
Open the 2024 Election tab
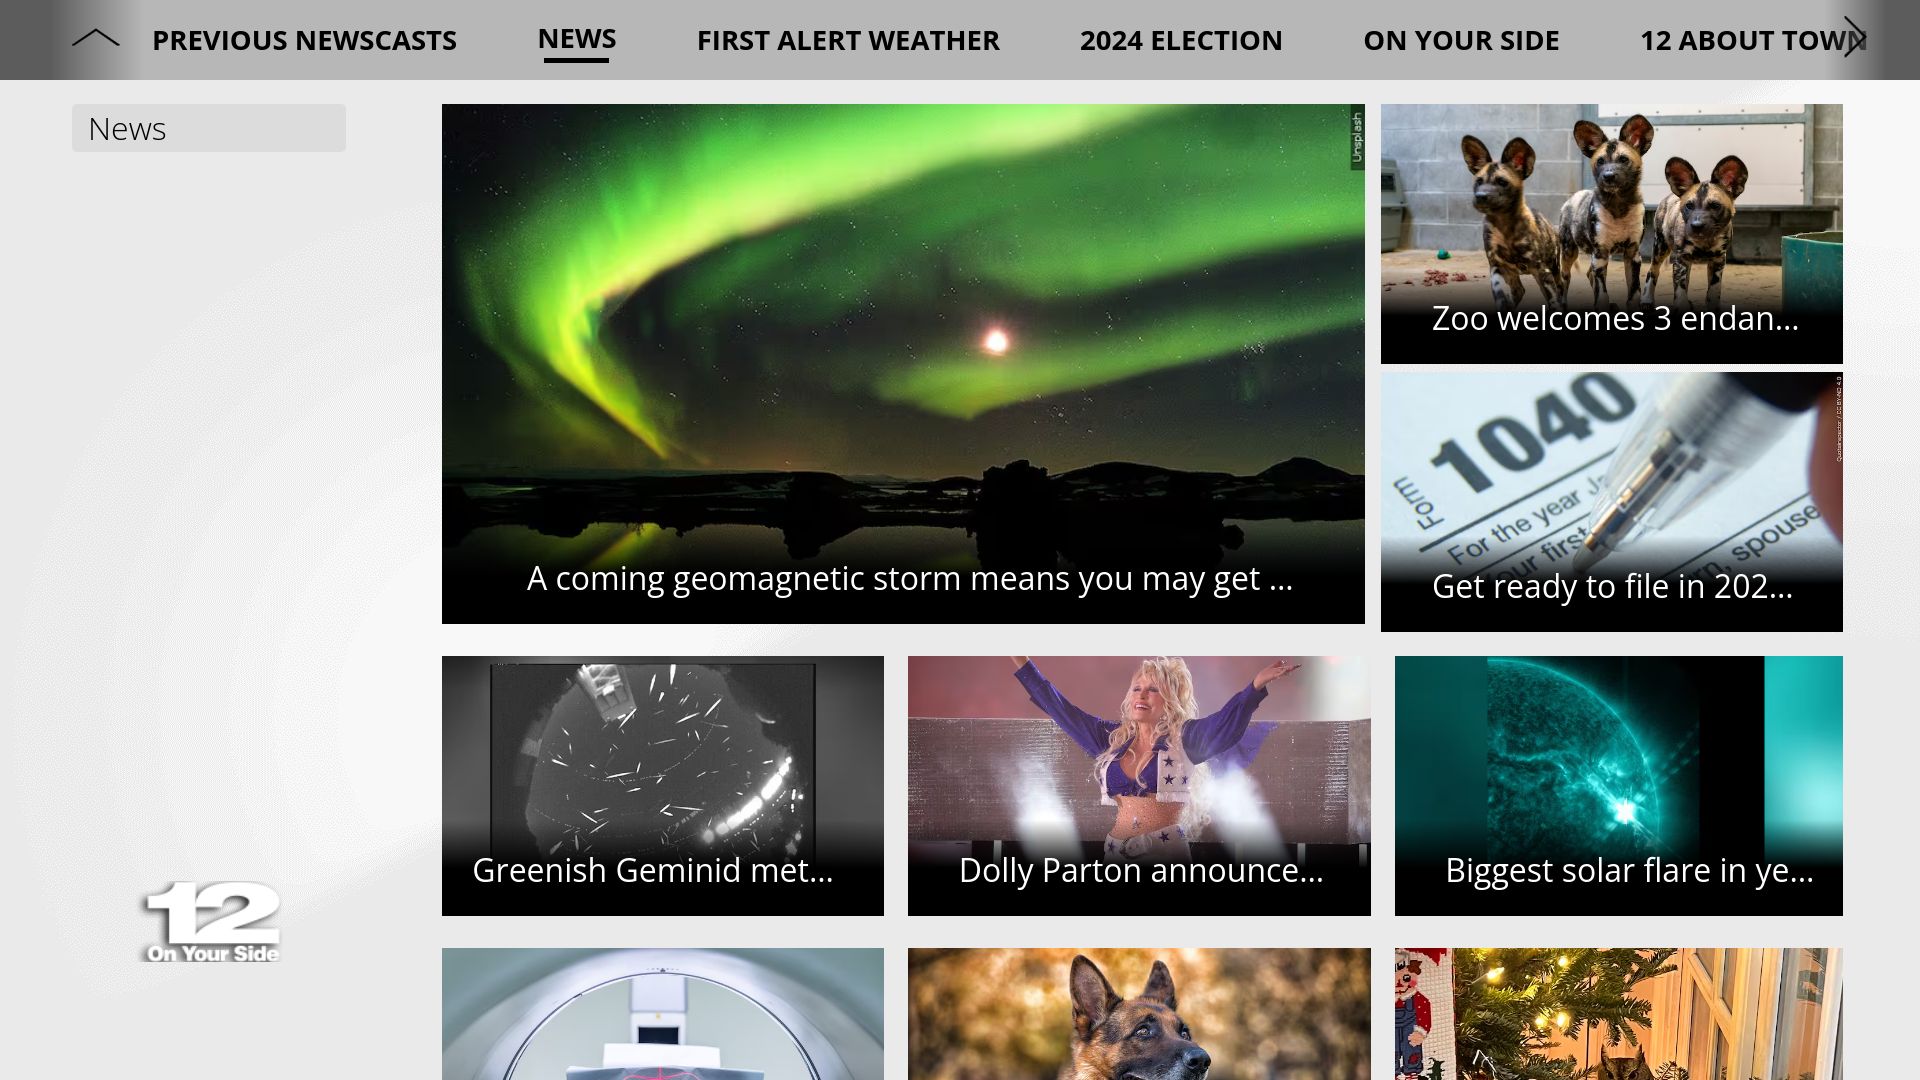[x=1181, y=40]
